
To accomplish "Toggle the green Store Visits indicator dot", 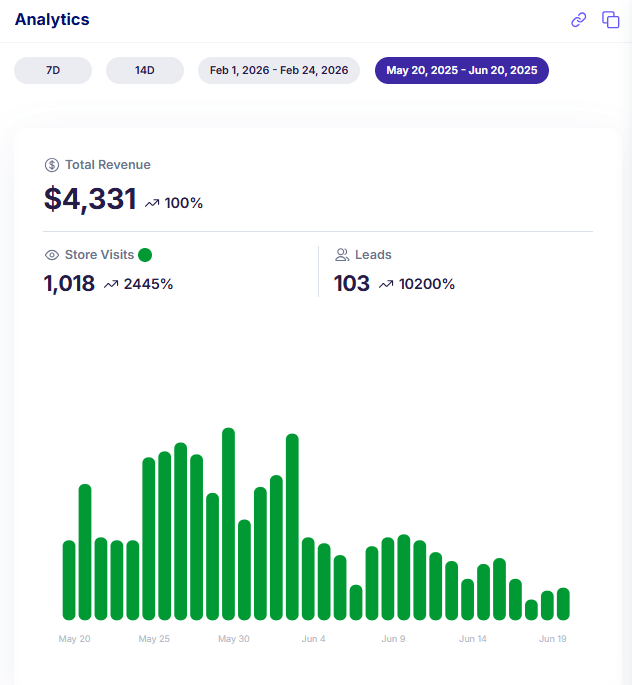I will (145, 255).
